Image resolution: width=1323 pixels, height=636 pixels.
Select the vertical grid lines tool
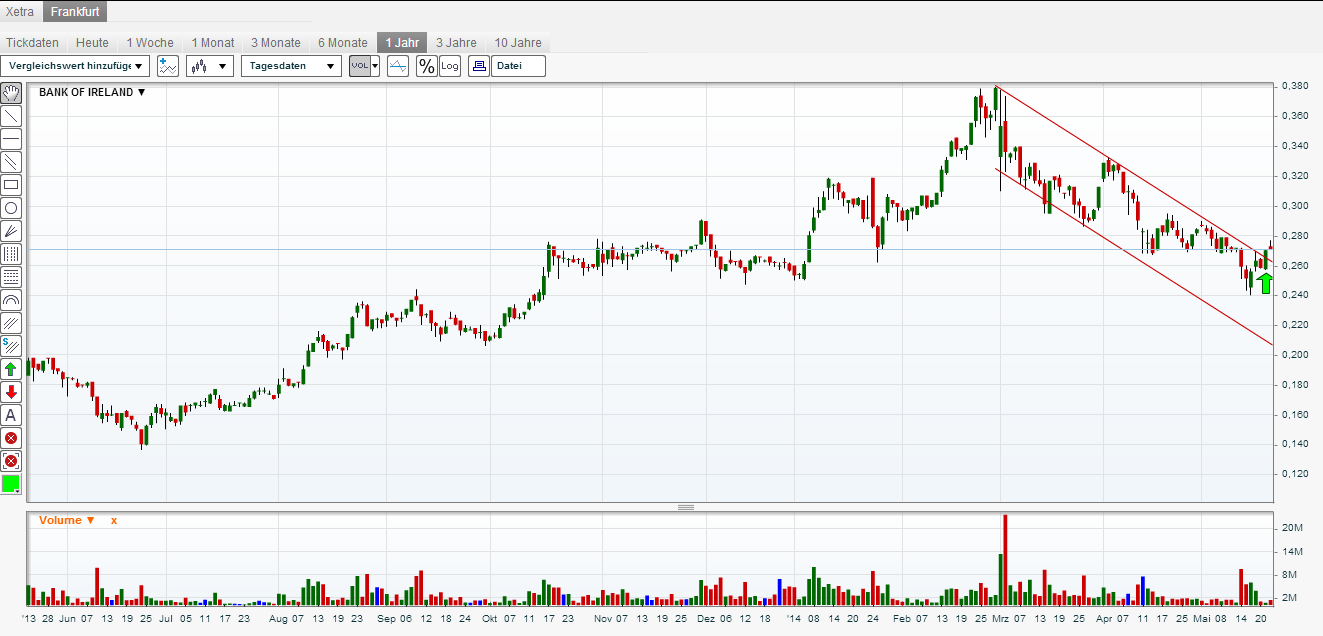(11, 254)
